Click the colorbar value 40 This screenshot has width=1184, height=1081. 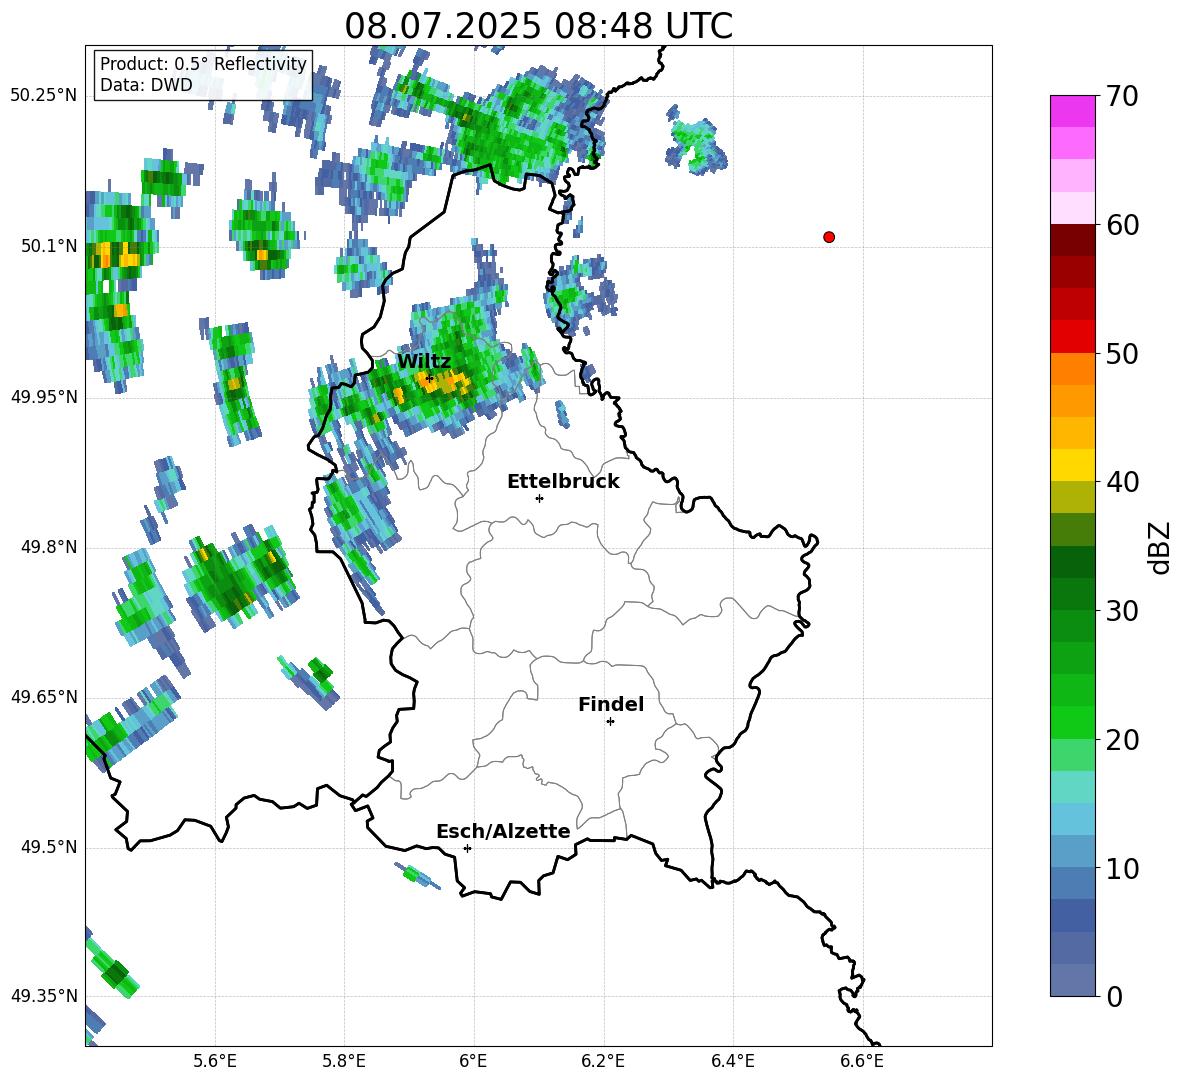(1122, 482)
